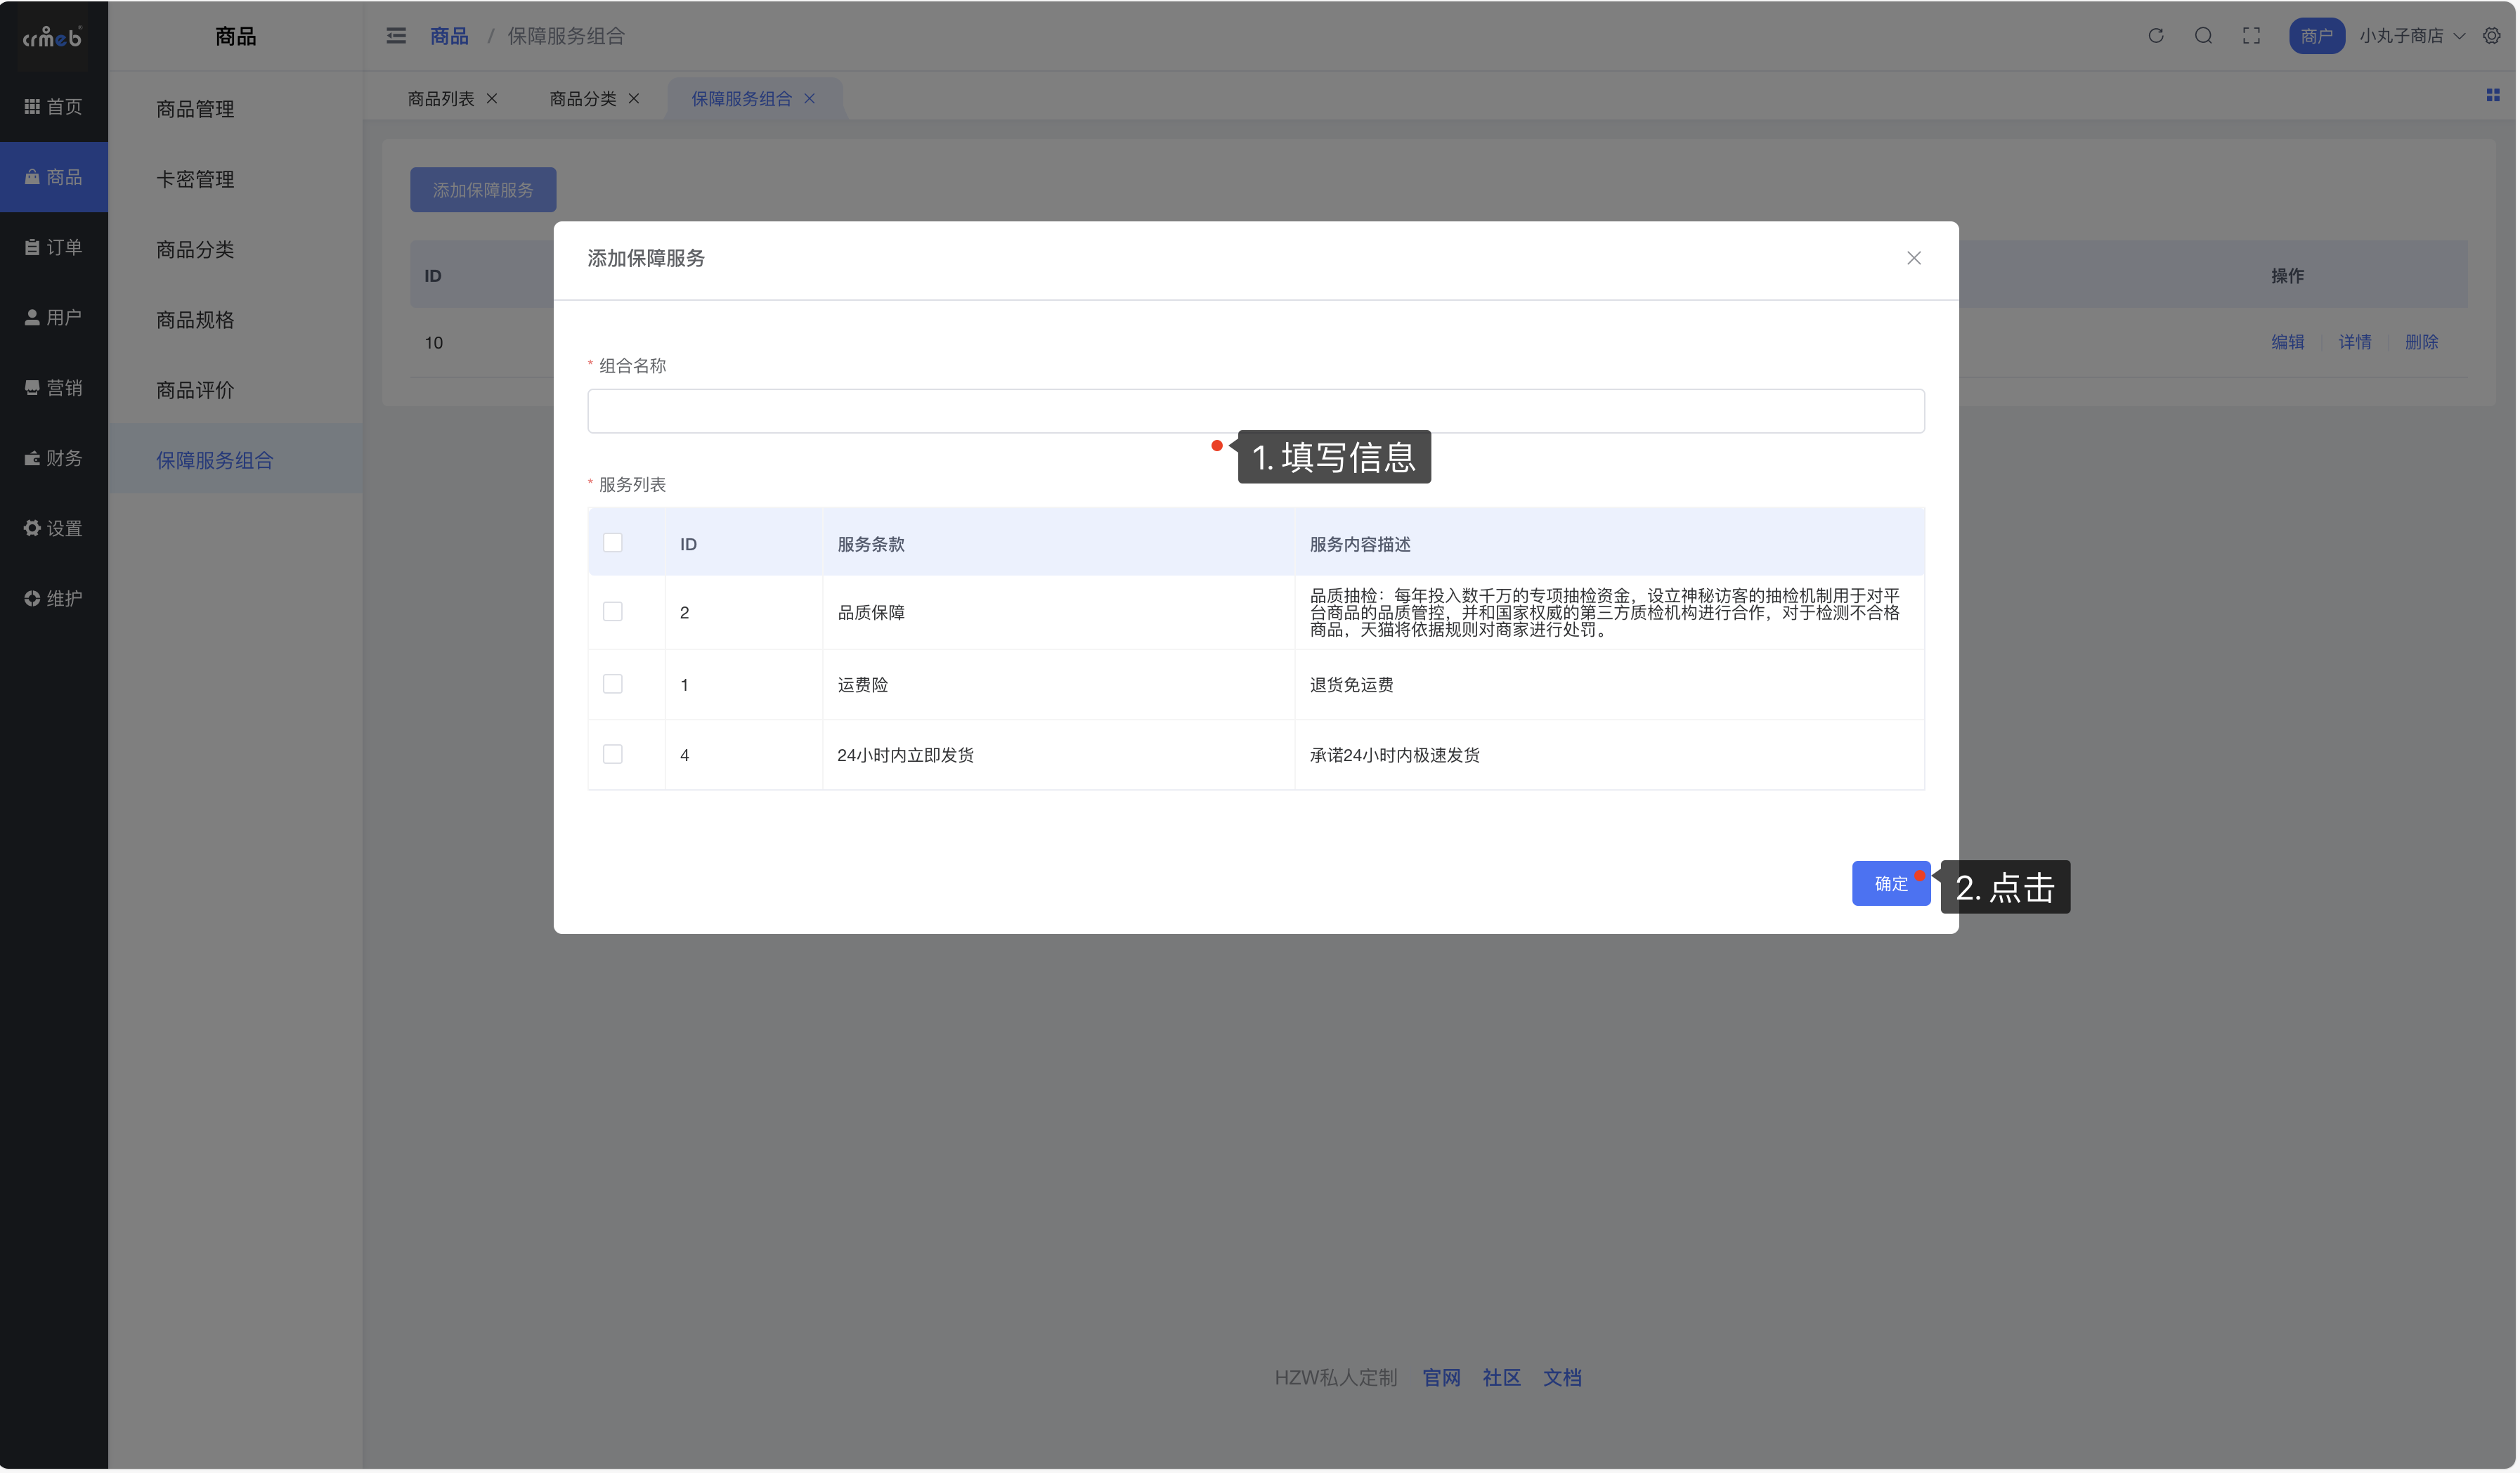
Task: Check the select-all checkbox in service table
Action: pos(613,543)
